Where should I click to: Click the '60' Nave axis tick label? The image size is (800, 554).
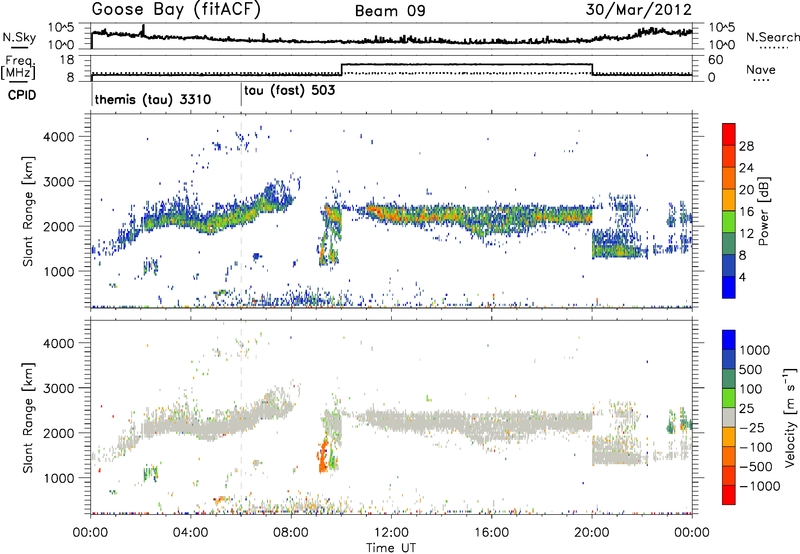pyautogui.click(x=715, y=60)
